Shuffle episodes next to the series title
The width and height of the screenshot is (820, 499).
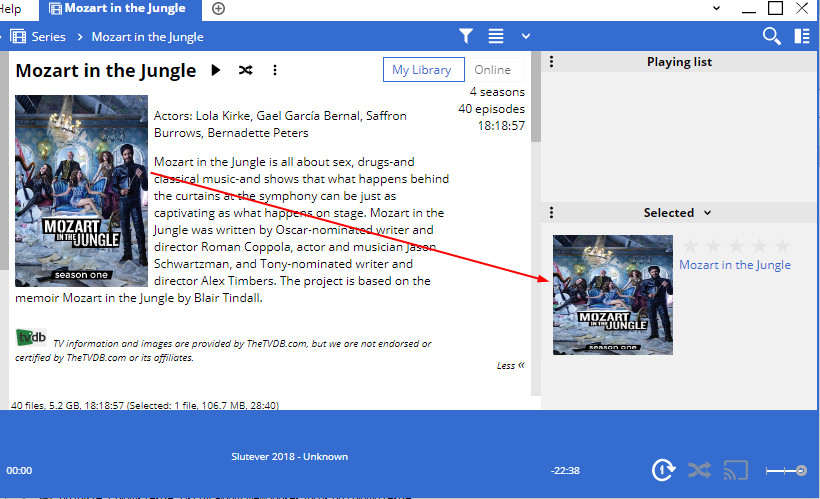(x=245, y=71)
